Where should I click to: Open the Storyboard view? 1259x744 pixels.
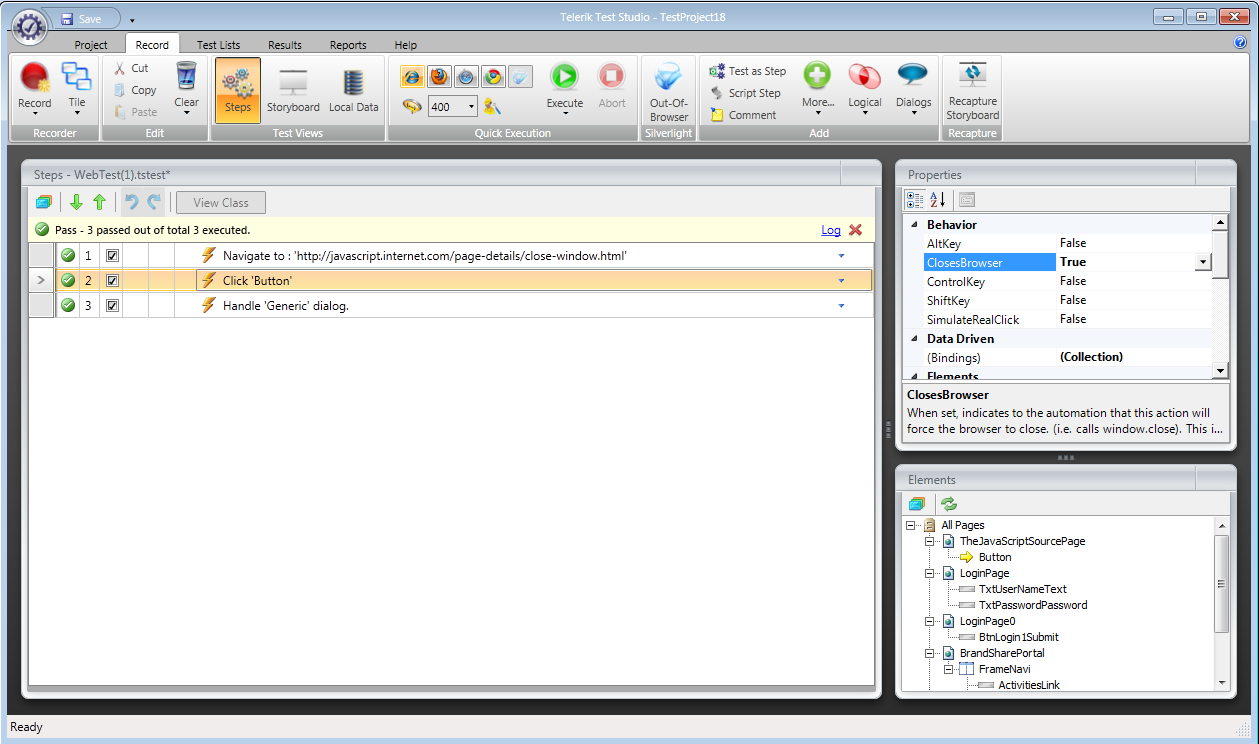(293, 90)
